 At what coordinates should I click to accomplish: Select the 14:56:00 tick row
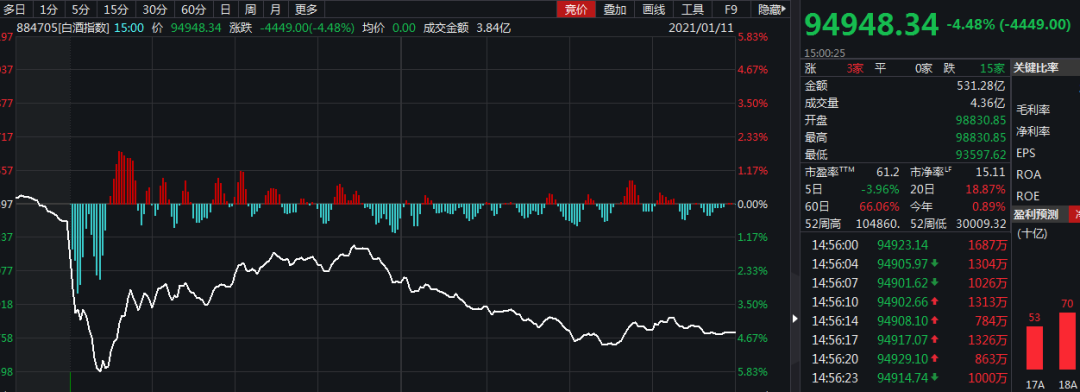905,245
